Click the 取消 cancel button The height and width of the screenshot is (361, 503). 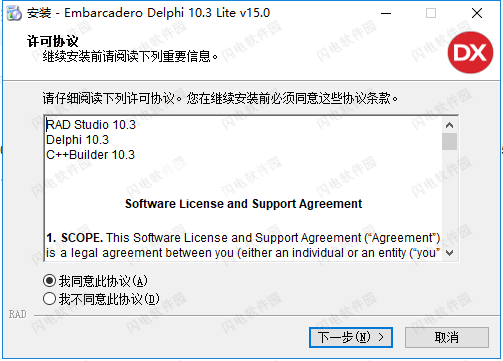pyautogui.click(x=447, y=337)
